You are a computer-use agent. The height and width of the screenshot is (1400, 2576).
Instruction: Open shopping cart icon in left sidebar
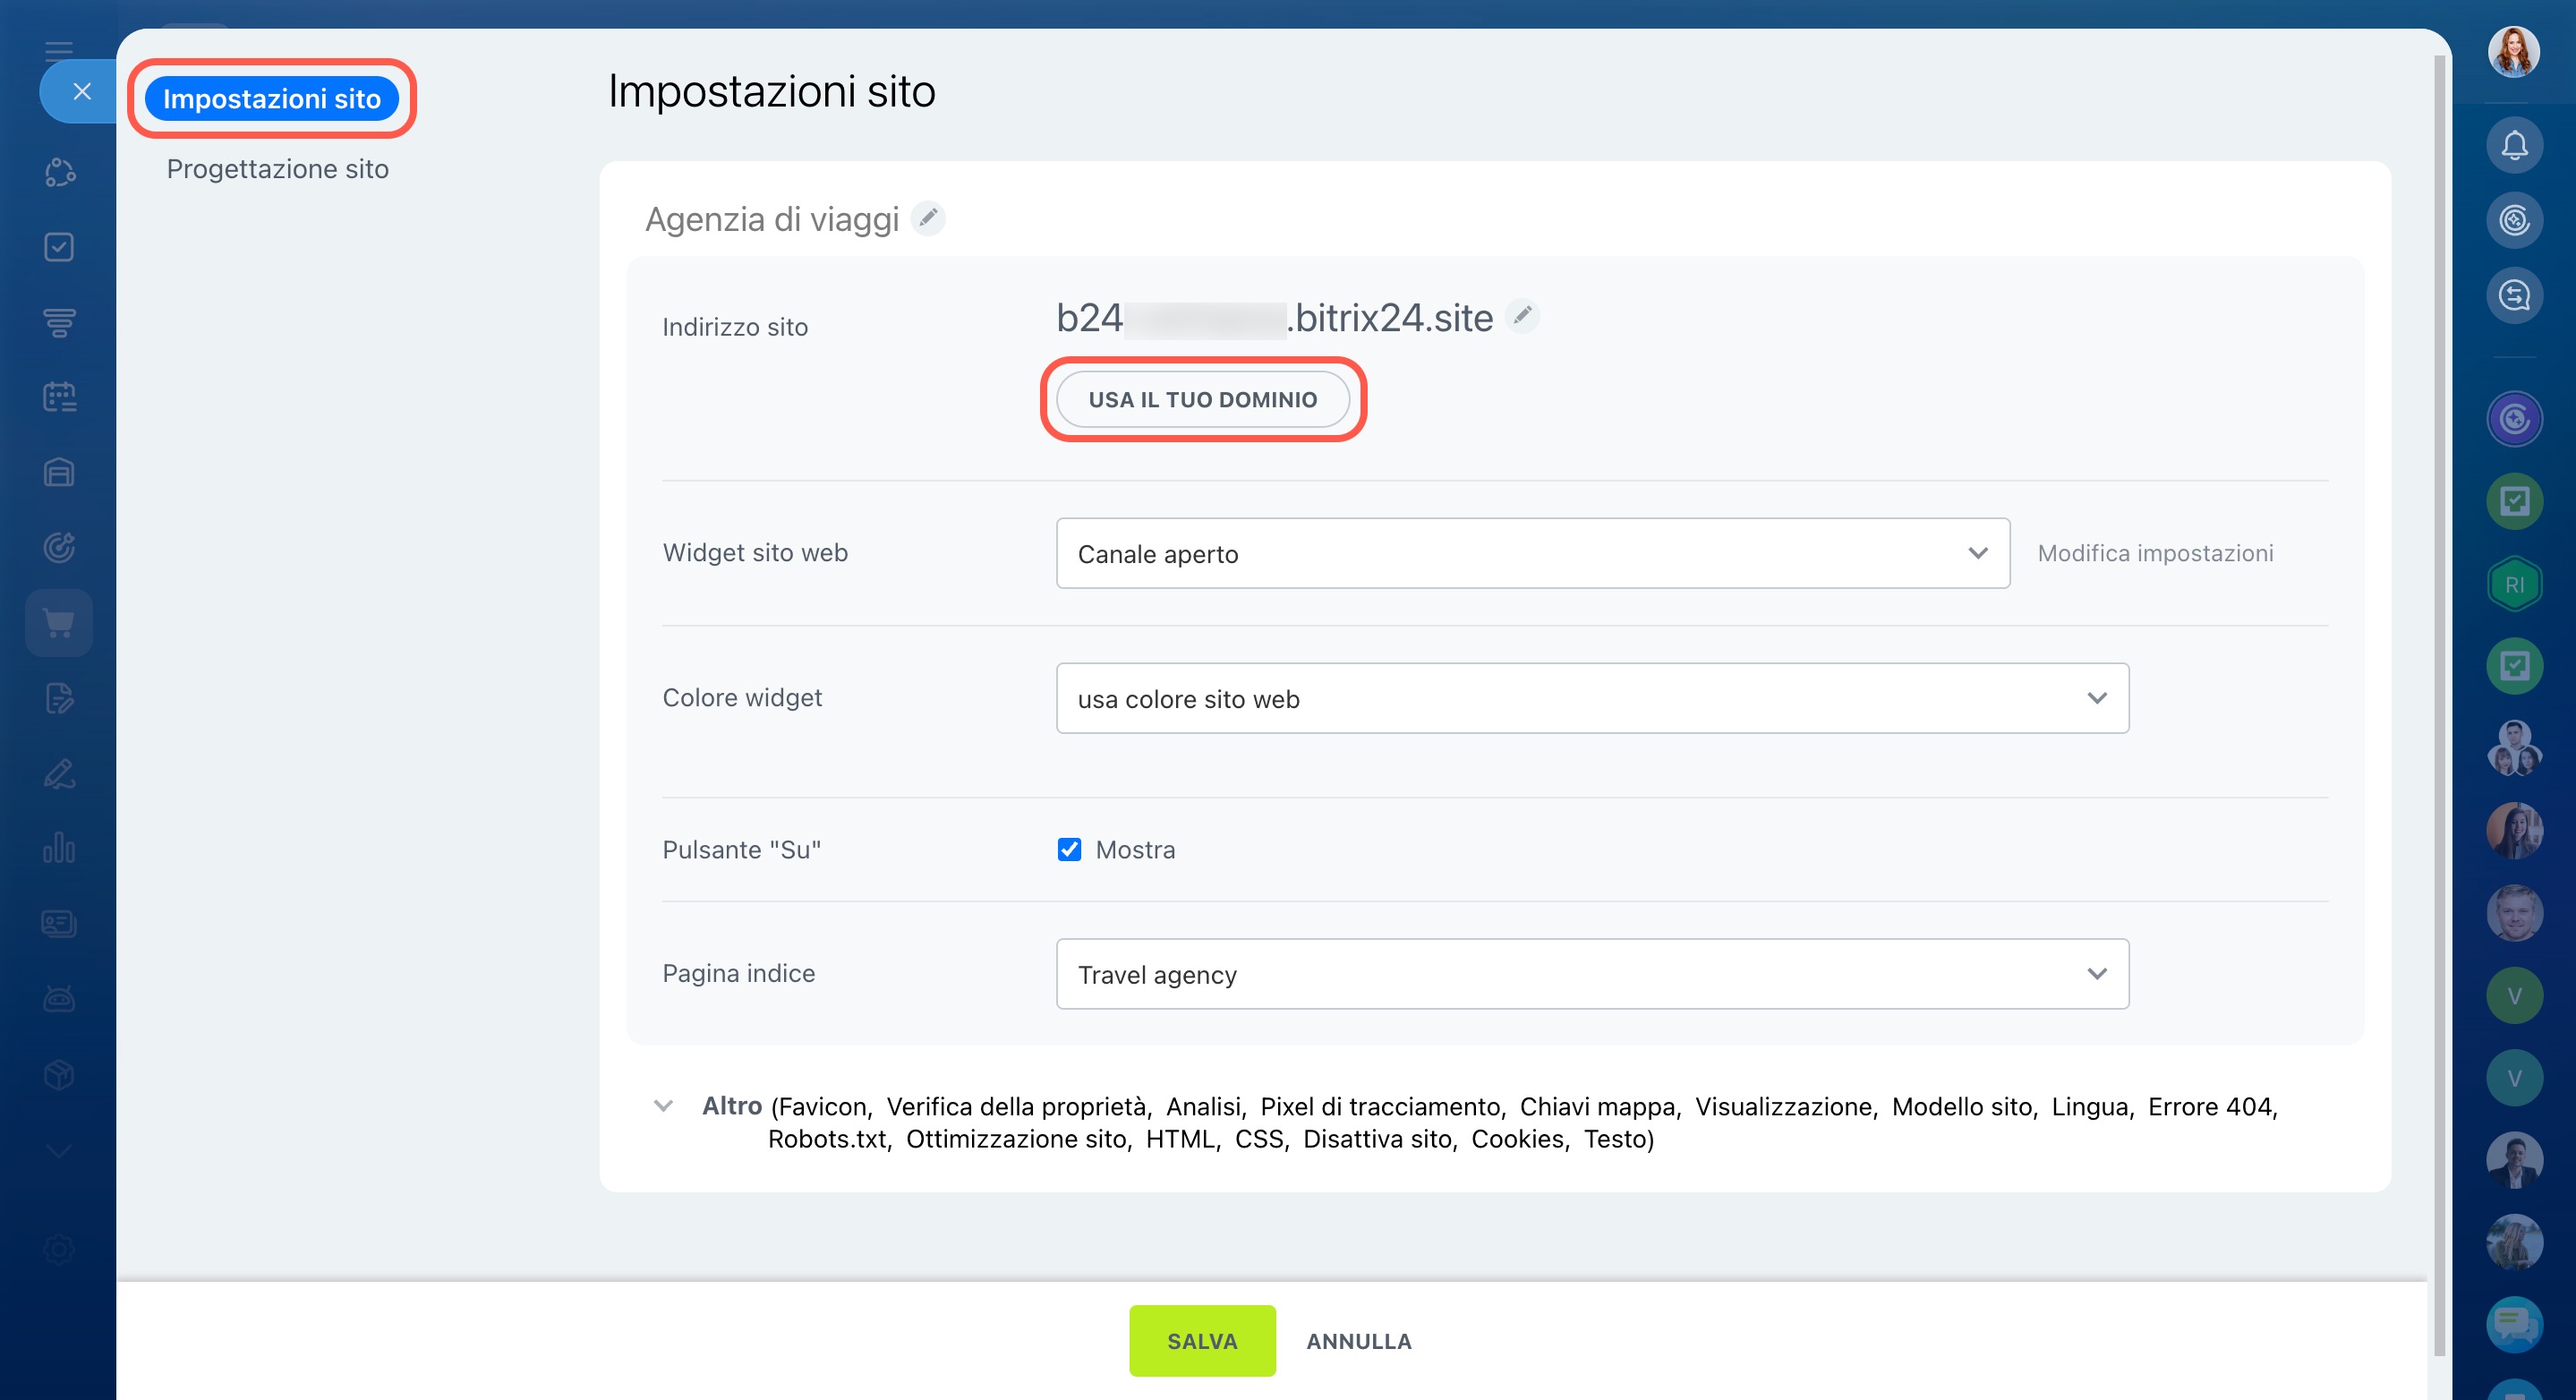(59, 623)
